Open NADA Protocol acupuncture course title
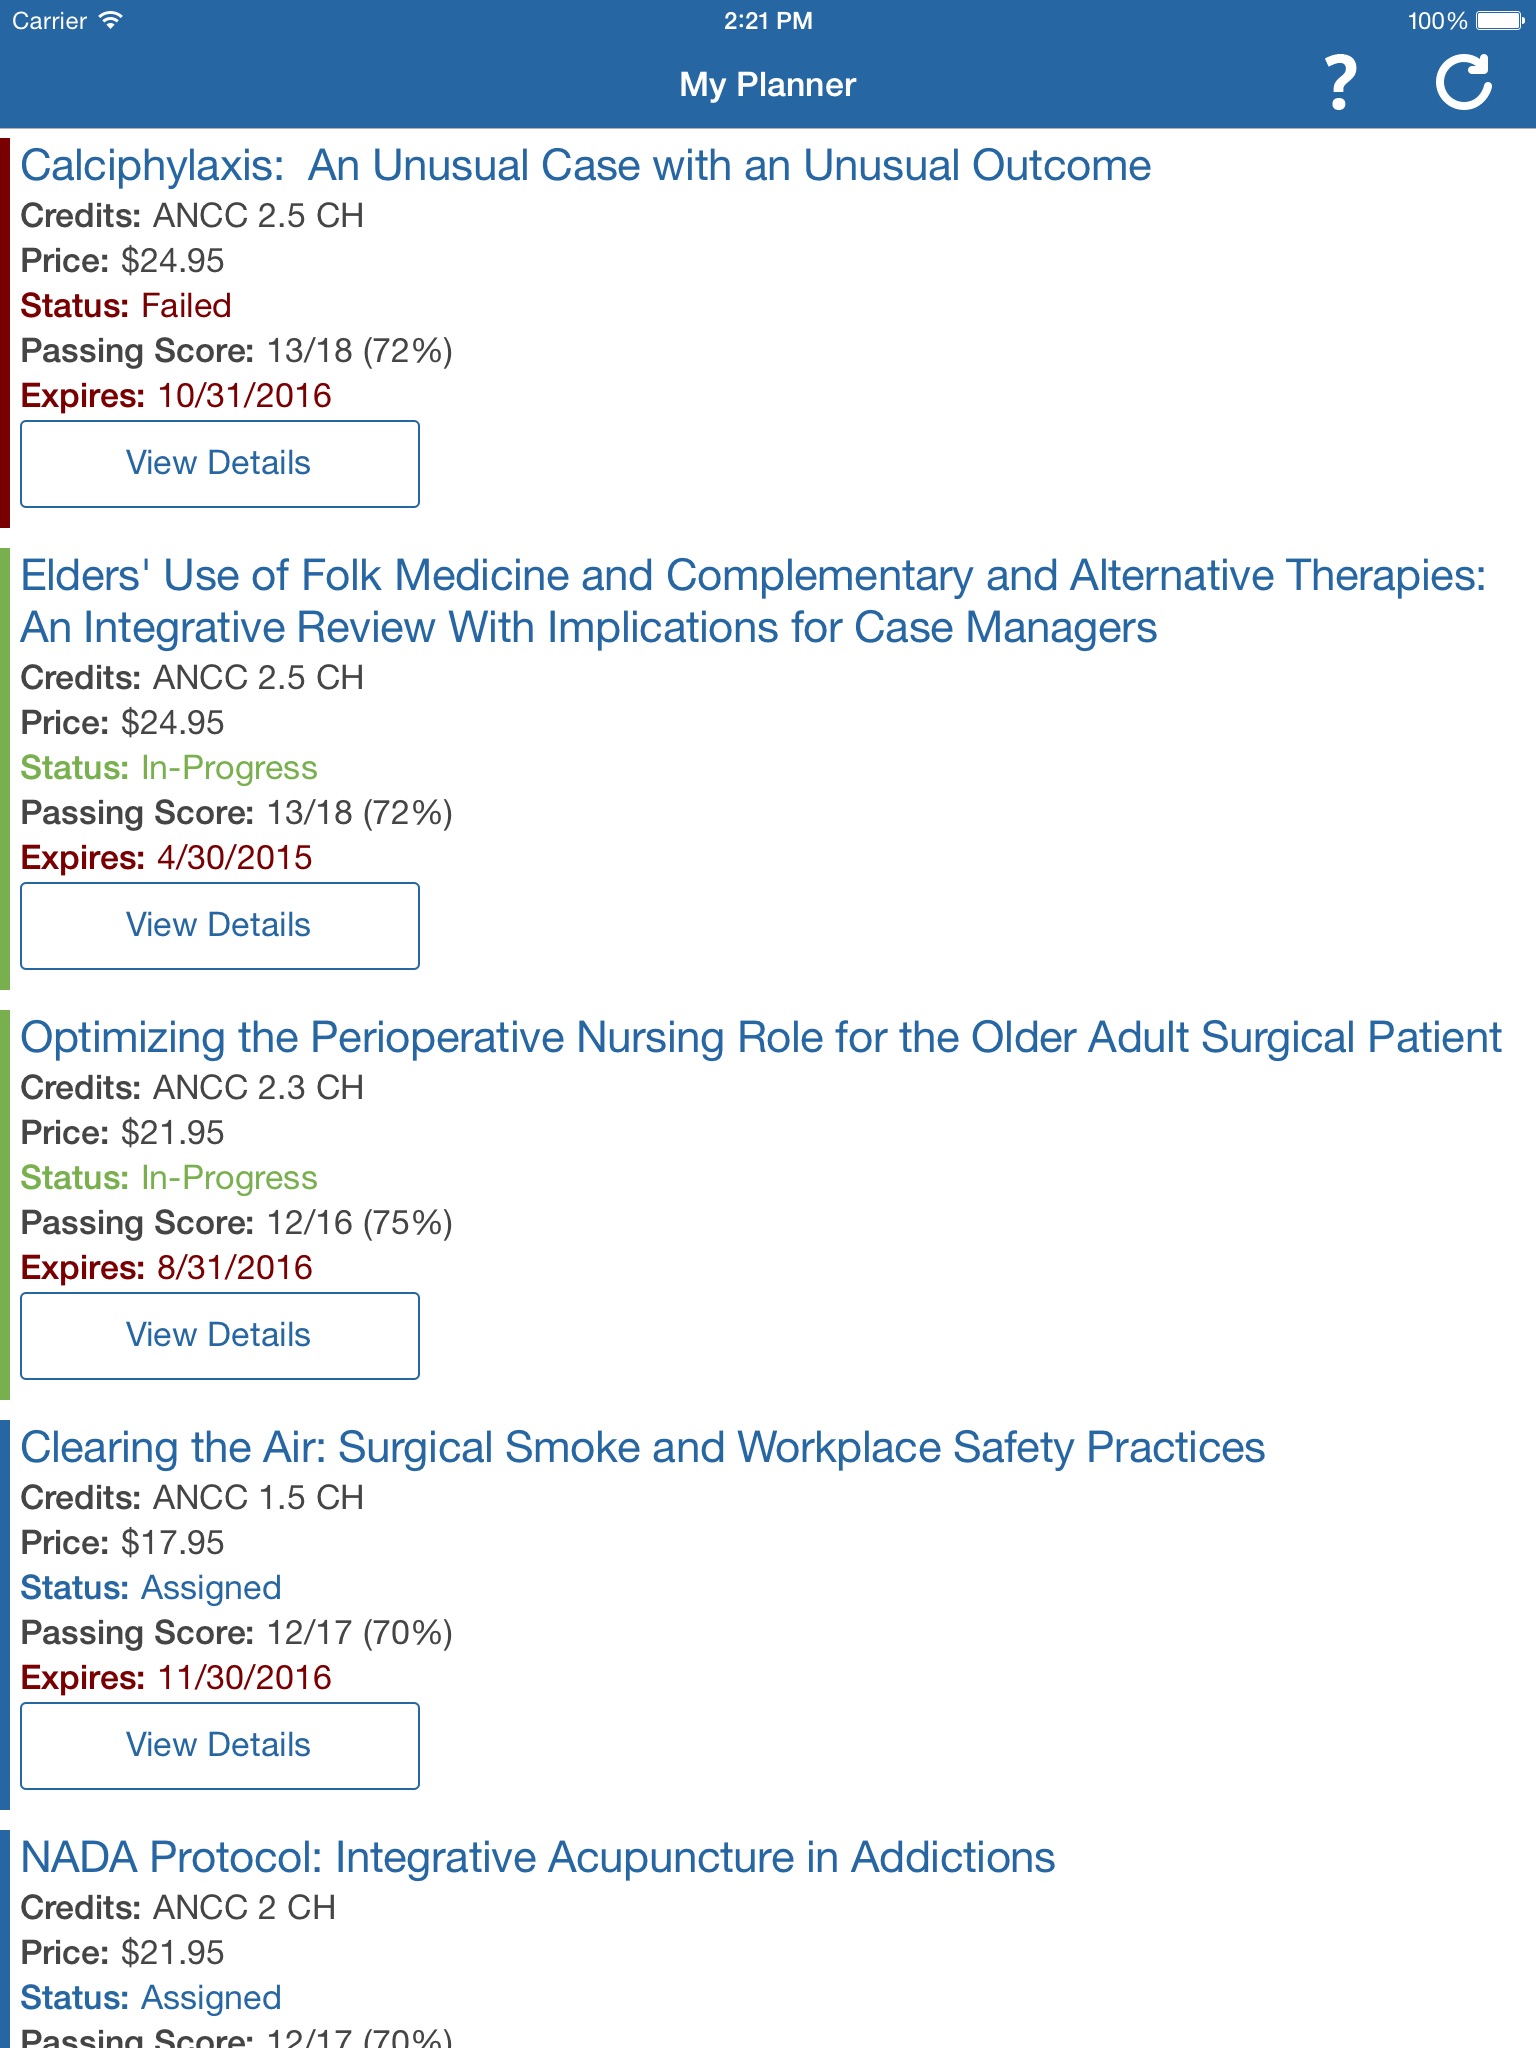Screen dimensions: 1536x2048 537,1858
